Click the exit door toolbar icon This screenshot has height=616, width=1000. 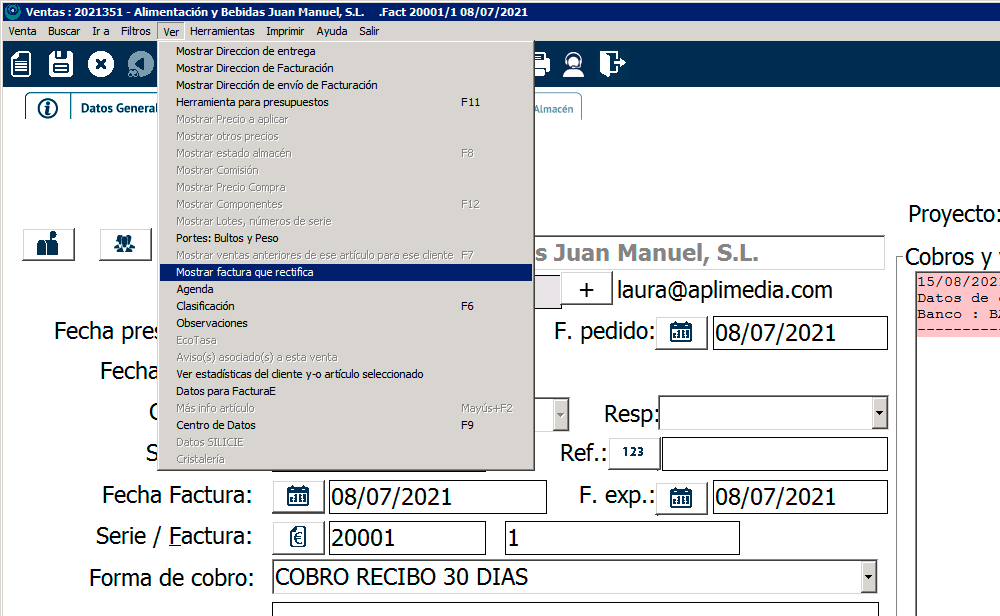pos(612,65)
